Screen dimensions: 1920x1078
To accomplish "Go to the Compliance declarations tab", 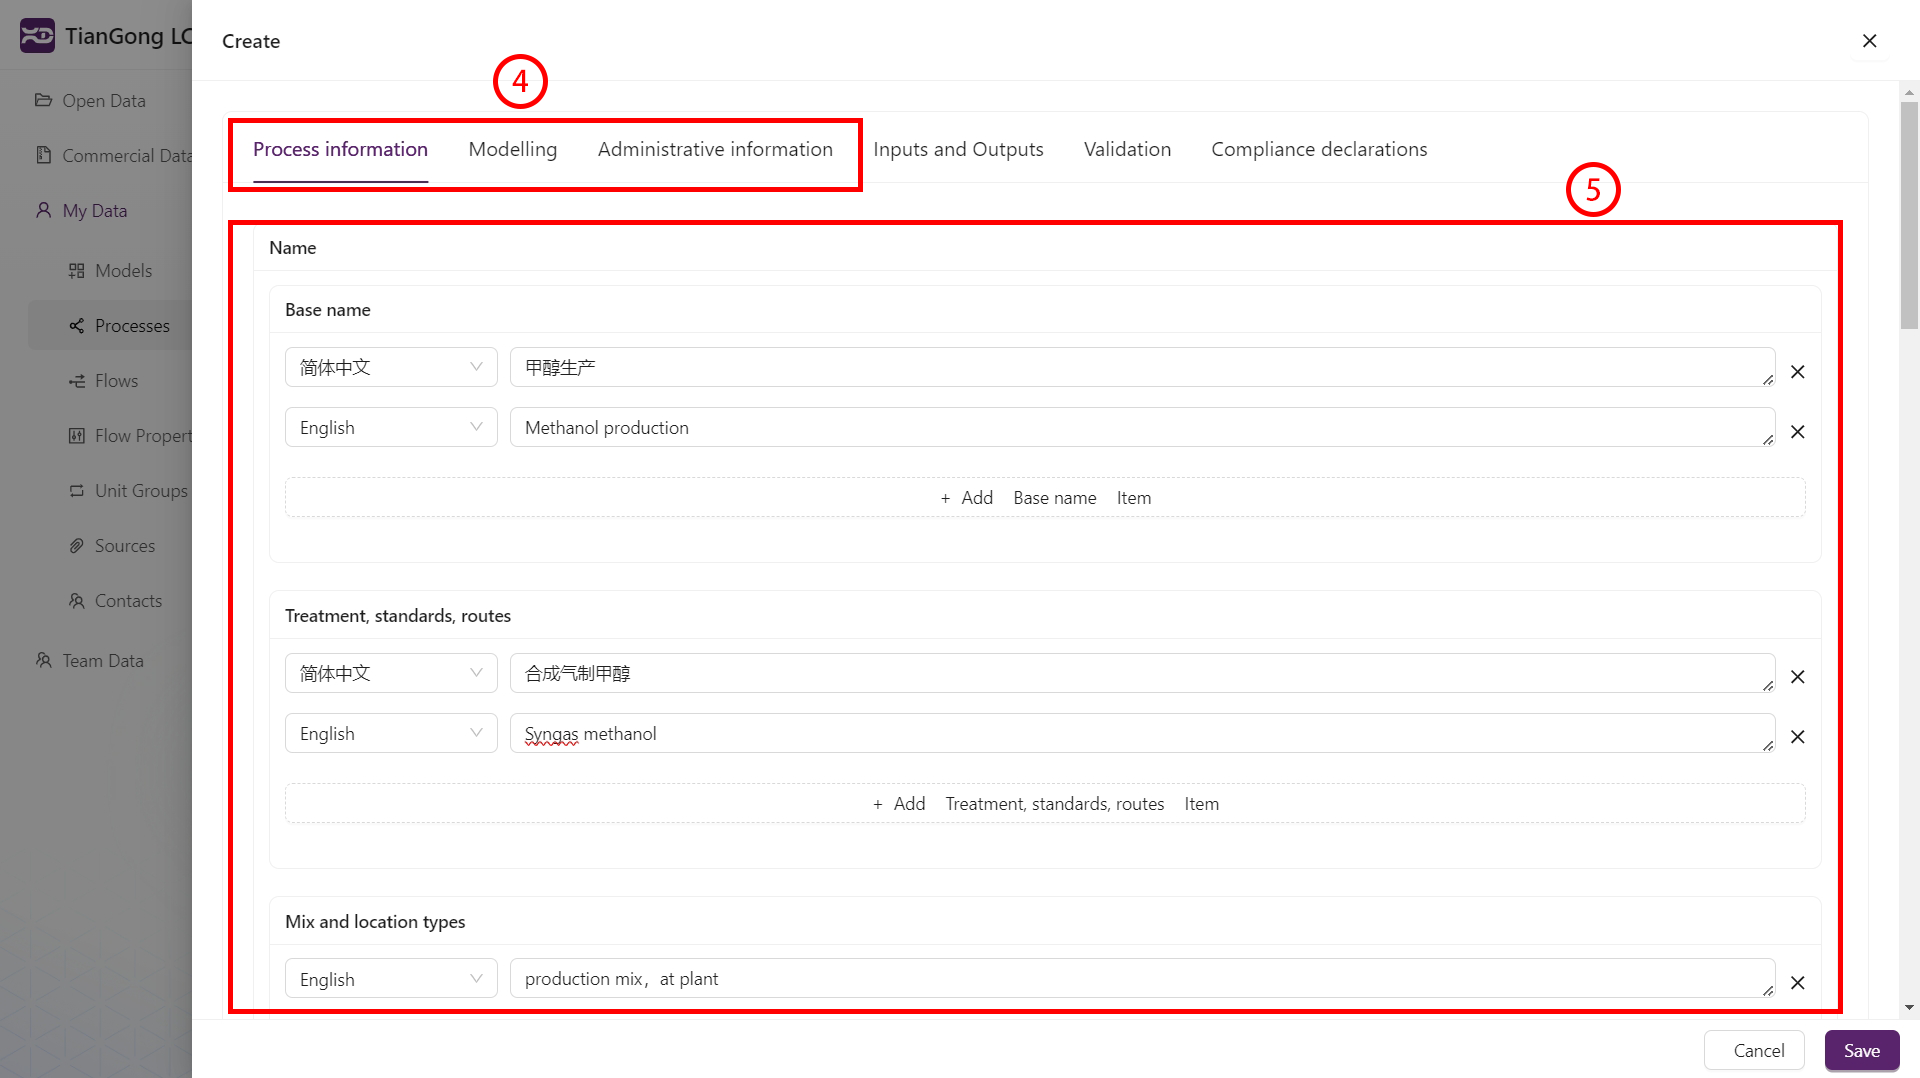I will tap(1318, 150).
